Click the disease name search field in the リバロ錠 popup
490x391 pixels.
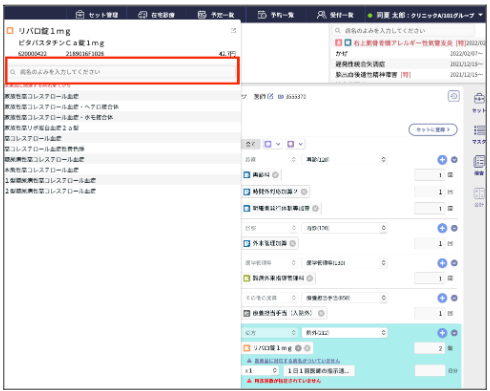[122, 72]
